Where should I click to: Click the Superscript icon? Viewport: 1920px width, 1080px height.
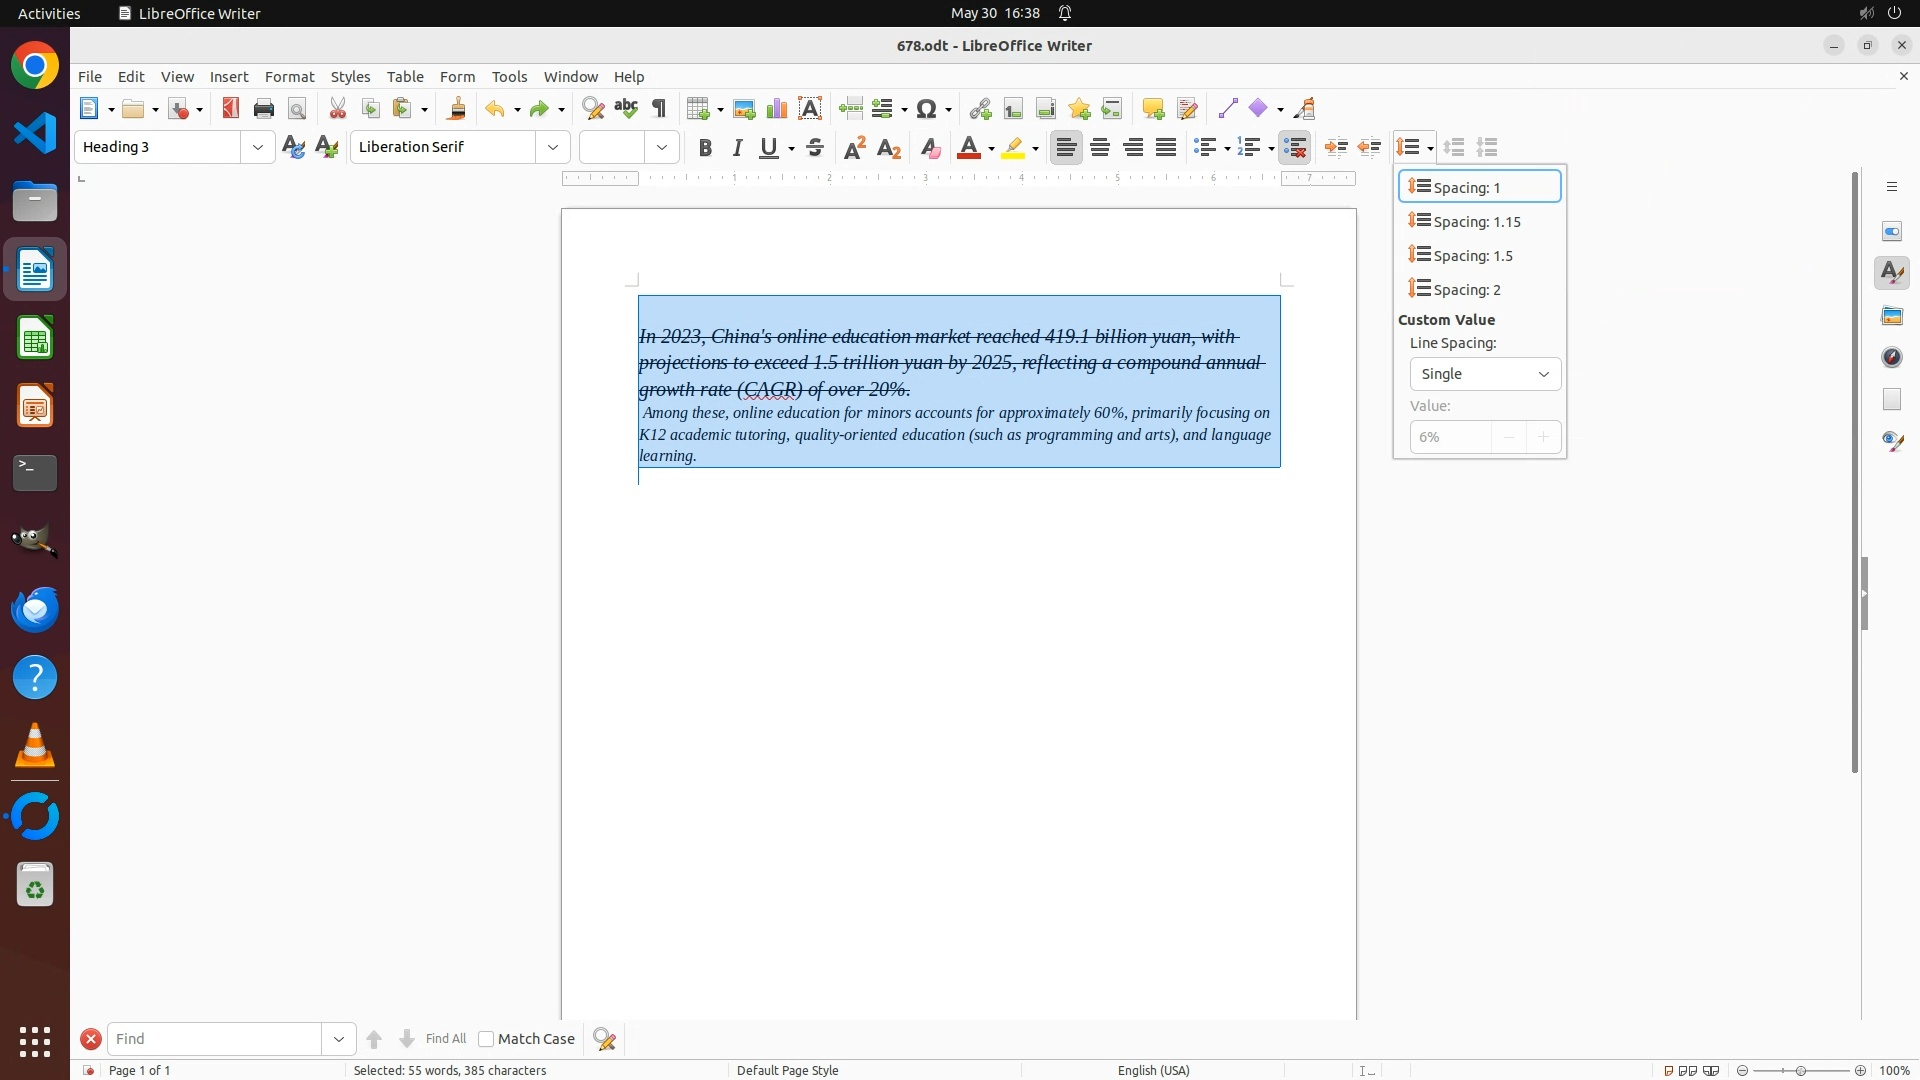[x=855, y=148]
